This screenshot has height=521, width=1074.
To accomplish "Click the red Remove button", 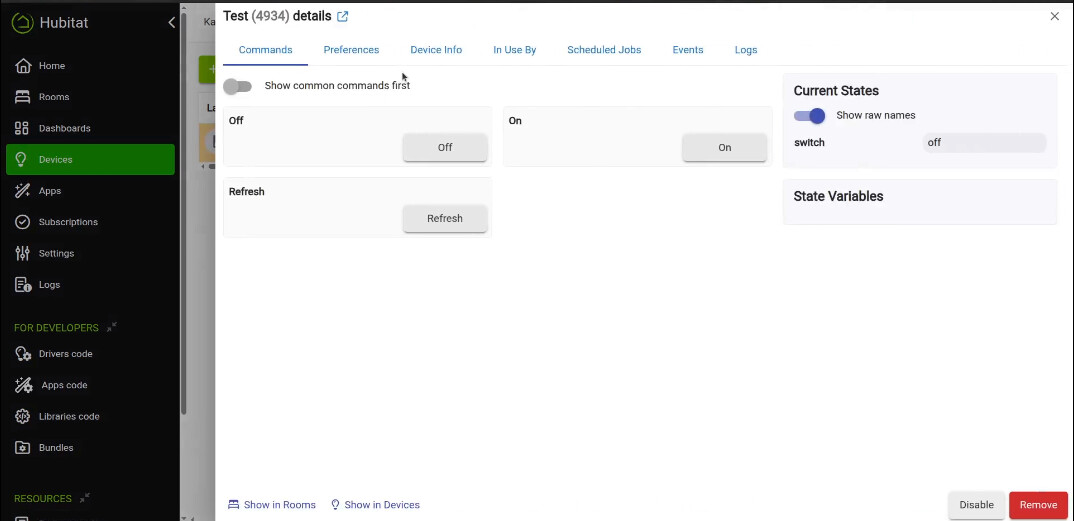I will coord(1038,505).
